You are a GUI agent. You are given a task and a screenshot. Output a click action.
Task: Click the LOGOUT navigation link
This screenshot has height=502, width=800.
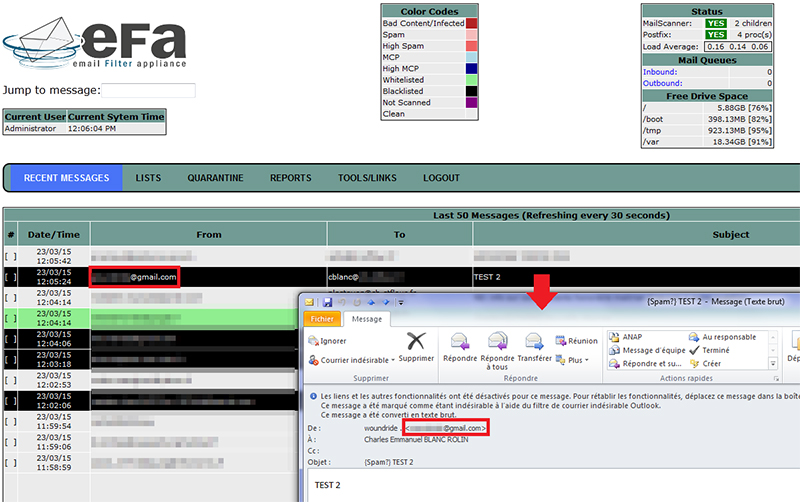(441, 178)
